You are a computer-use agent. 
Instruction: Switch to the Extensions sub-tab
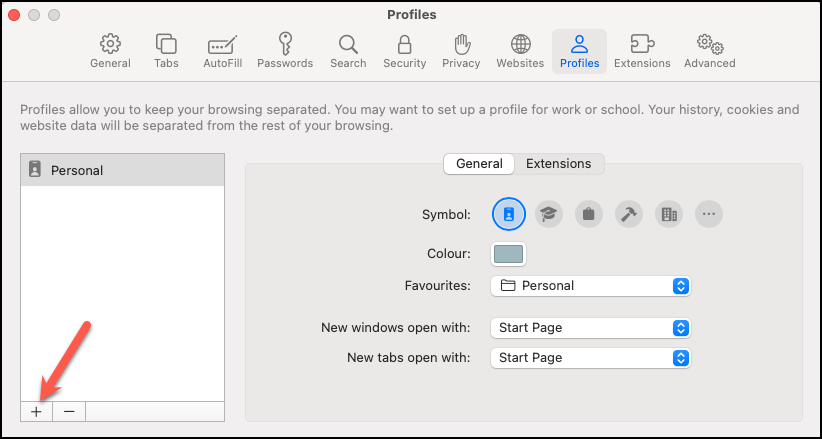point(558,164)
